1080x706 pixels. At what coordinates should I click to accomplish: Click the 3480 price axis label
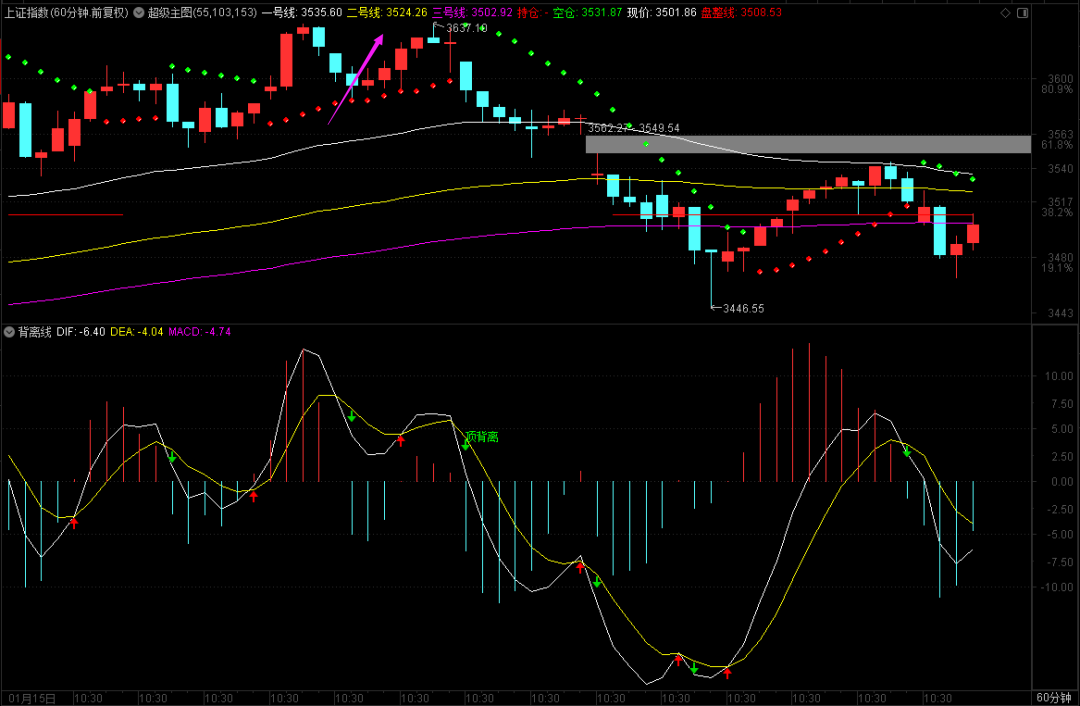1061,258
